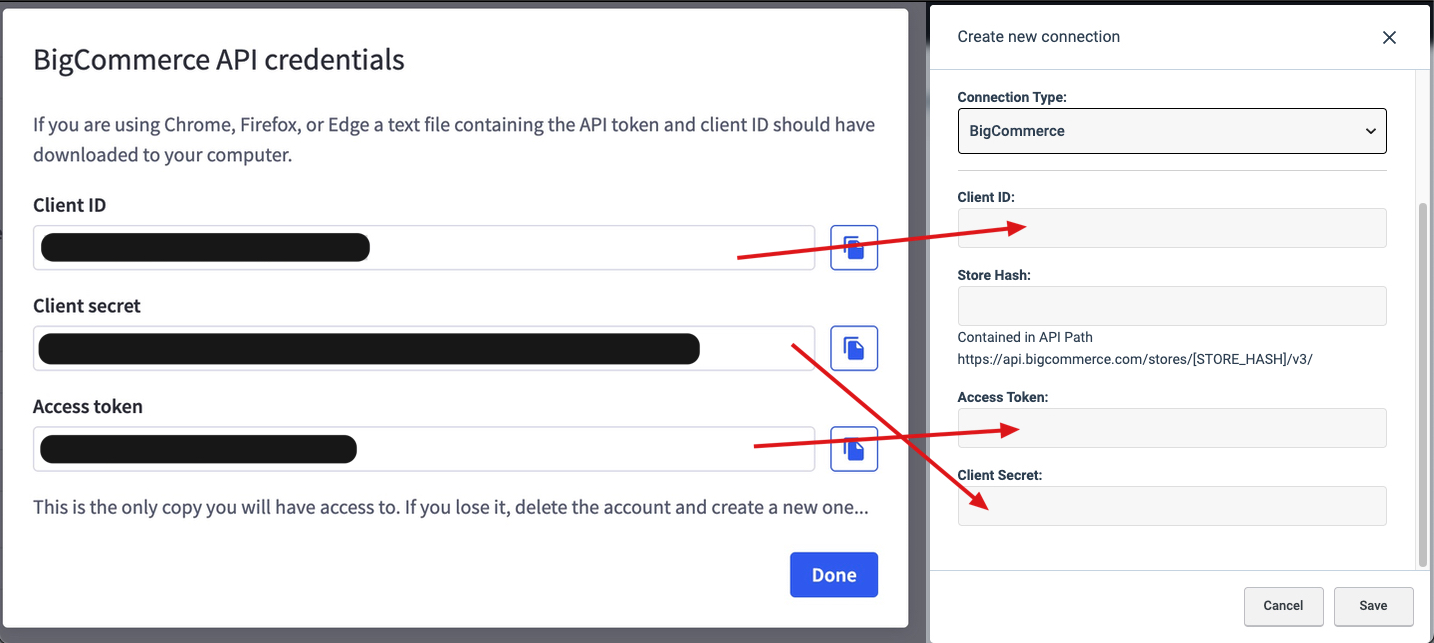Click the 'Store Hash:' label
This screenshot has width=1434, height=643.
click(994, 275)
